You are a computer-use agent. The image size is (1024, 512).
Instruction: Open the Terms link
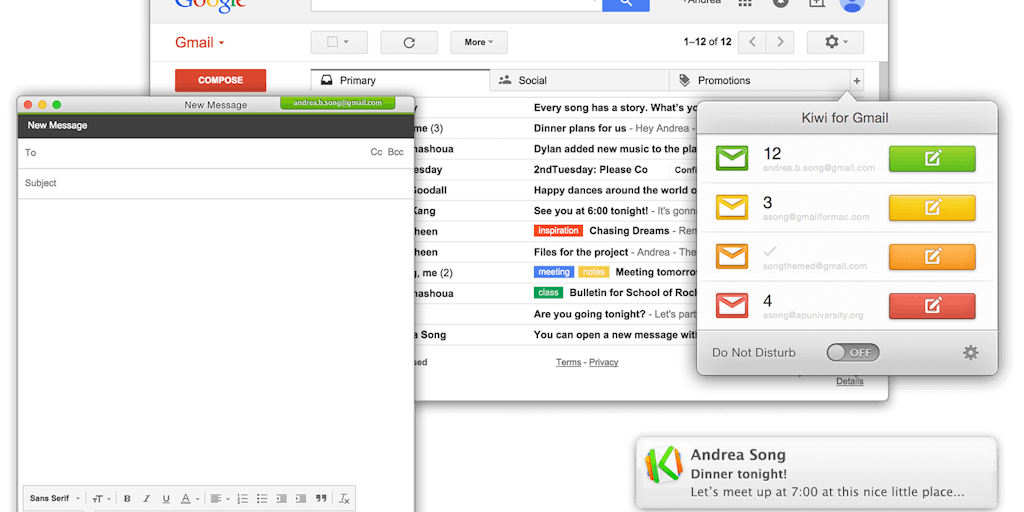point(568,362)
